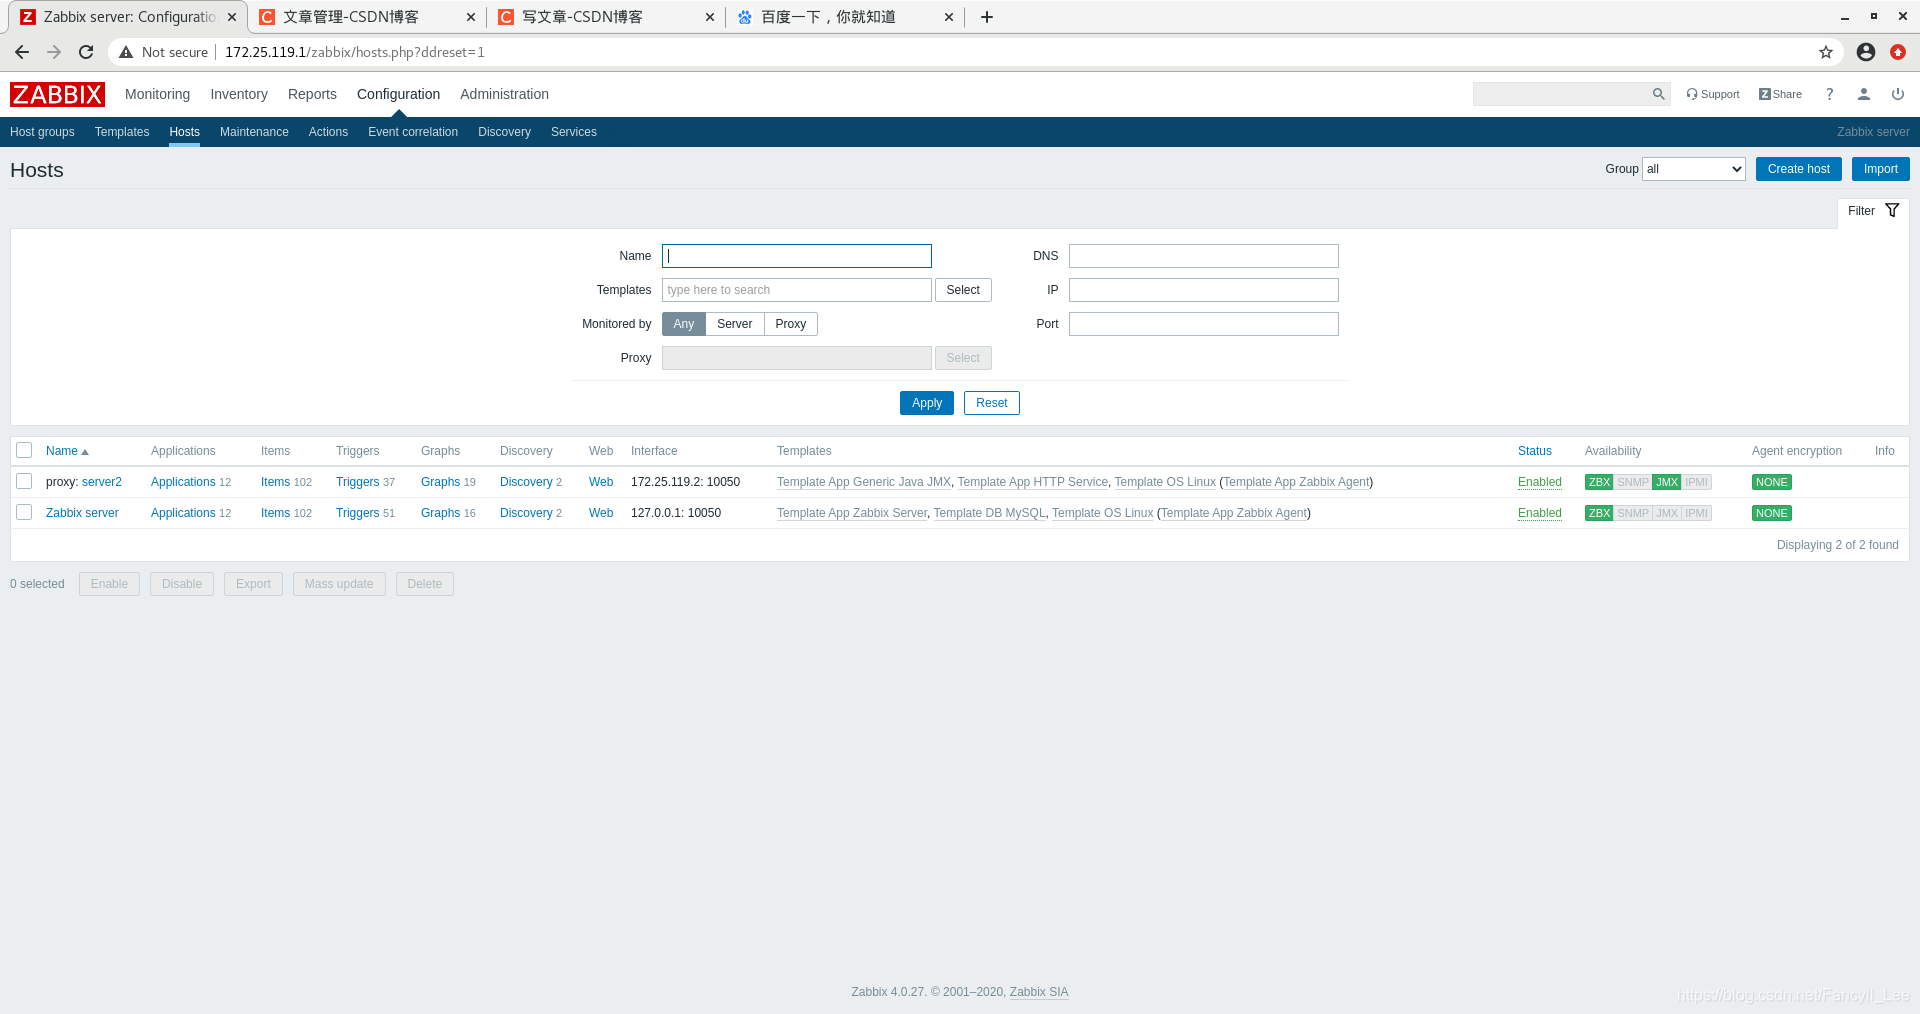Open the browser account avatar icon

tap(1865, 52)
